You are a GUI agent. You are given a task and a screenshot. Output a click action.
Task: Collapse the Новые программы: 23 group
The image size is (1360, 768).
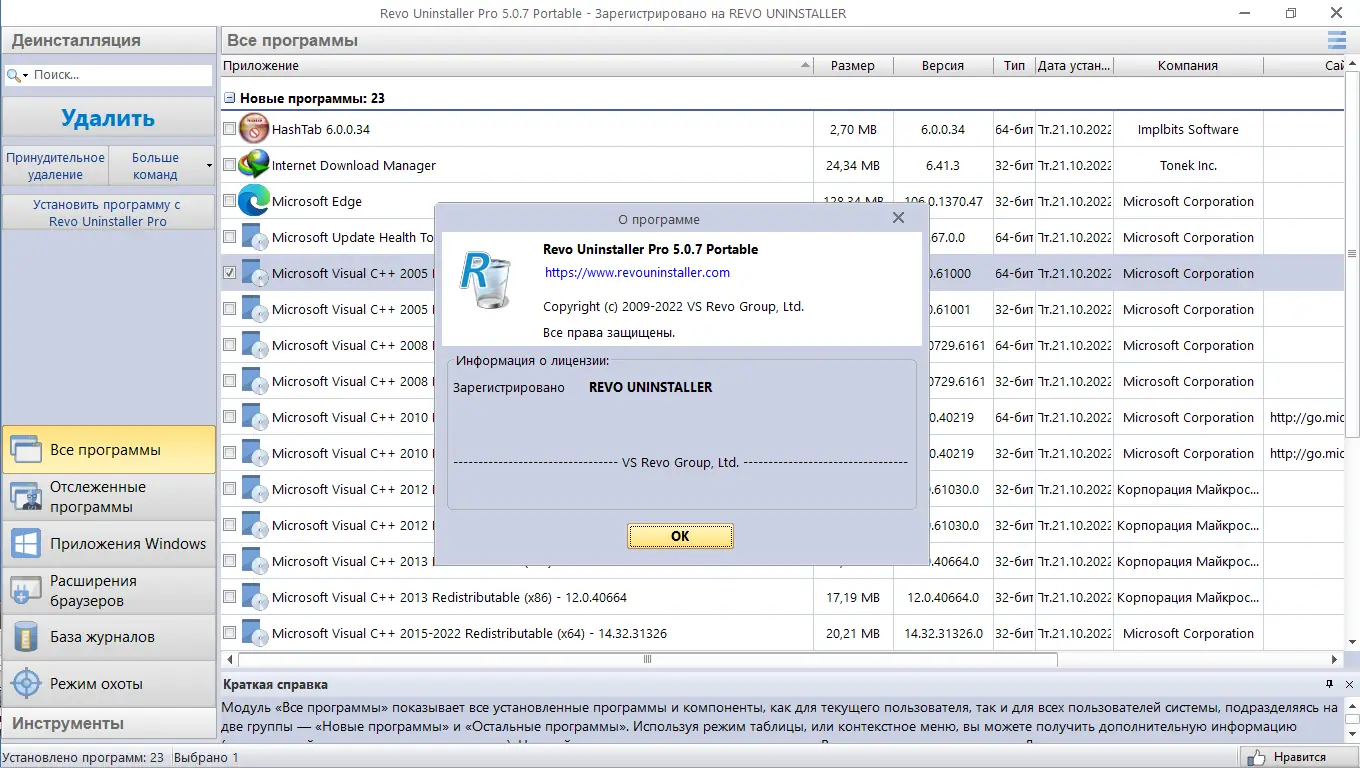(x=229, y=98)
